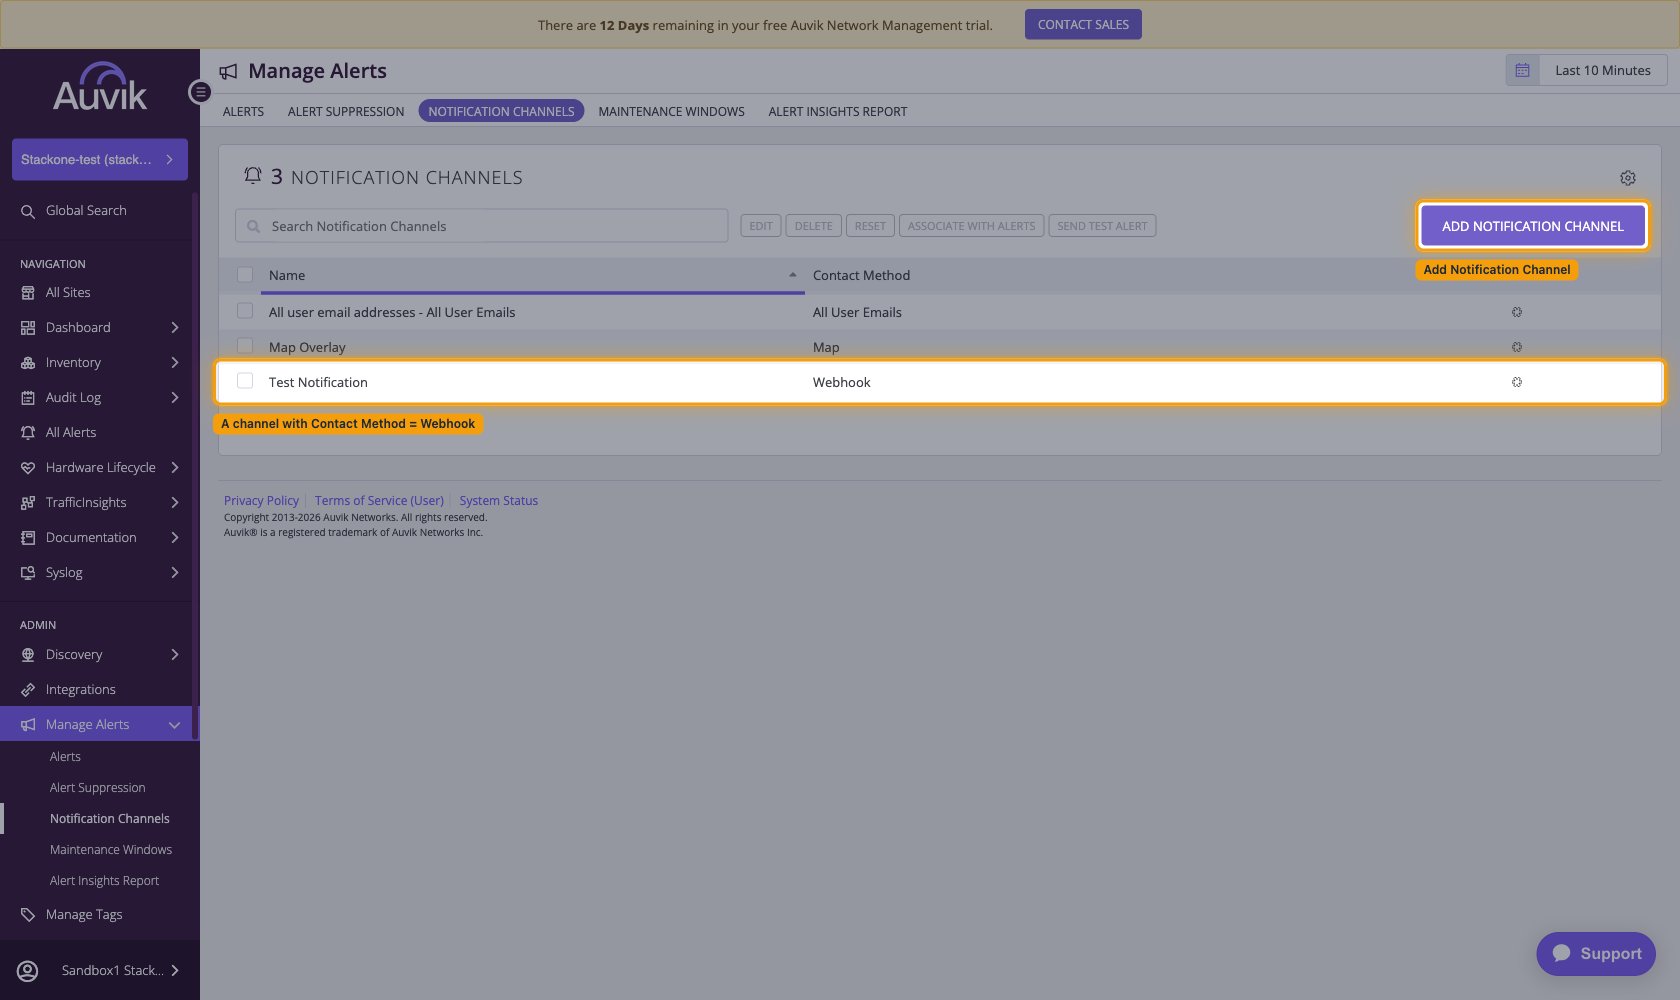Click the Auvik logo

coord(99,87)
